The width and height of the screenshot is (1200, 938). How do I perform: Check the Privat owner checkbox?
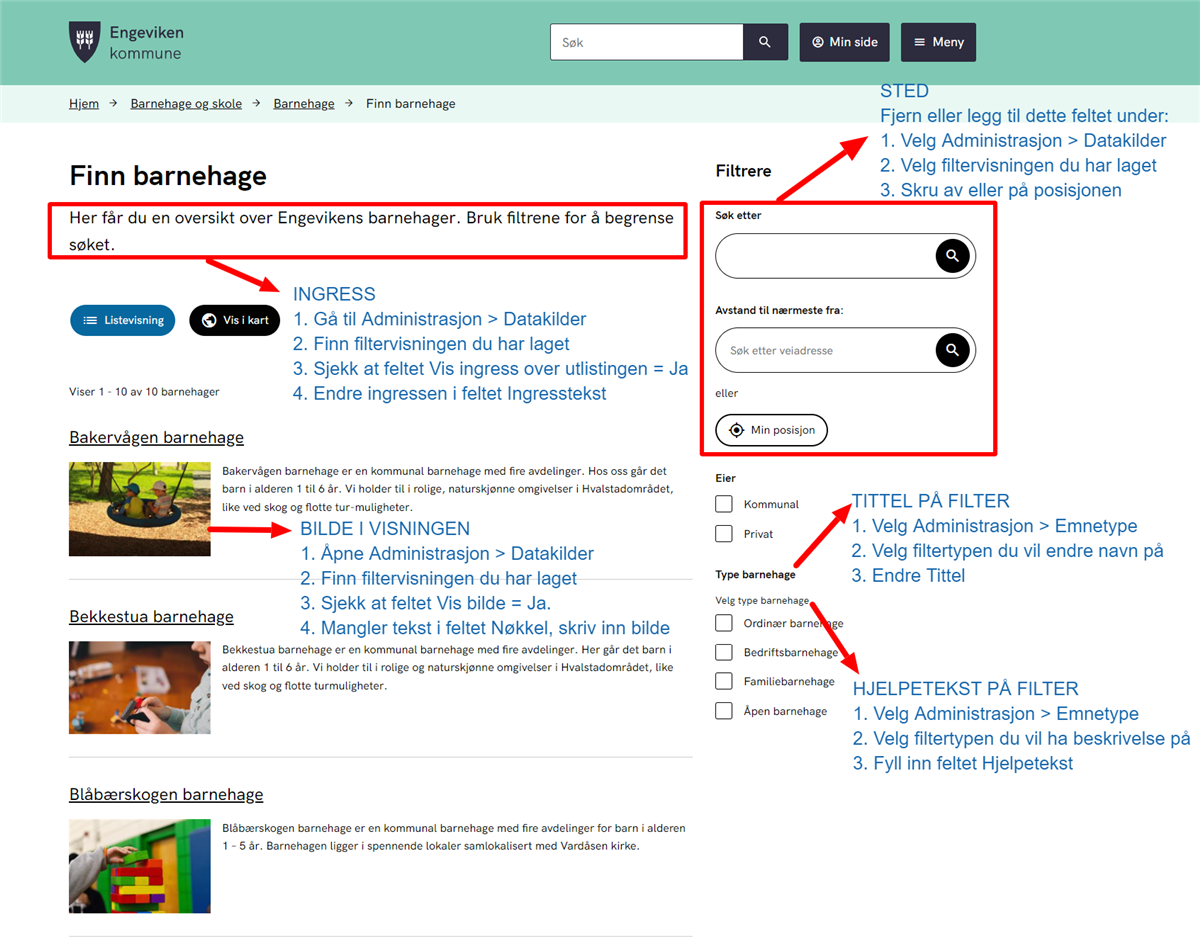(724, 534)
